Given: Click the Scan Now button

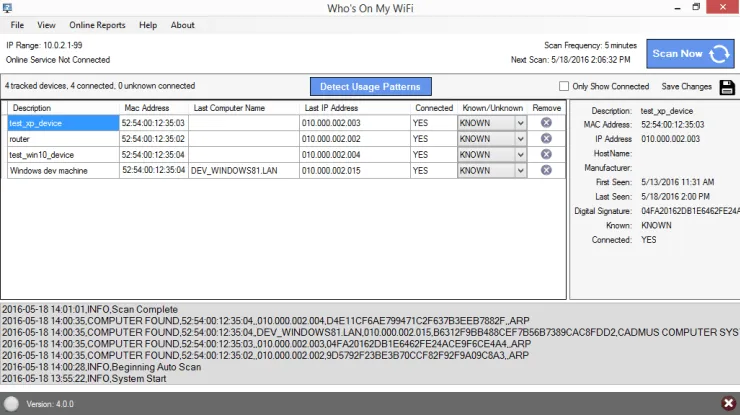Looking at the screenshot, I should tap(690, 54).
